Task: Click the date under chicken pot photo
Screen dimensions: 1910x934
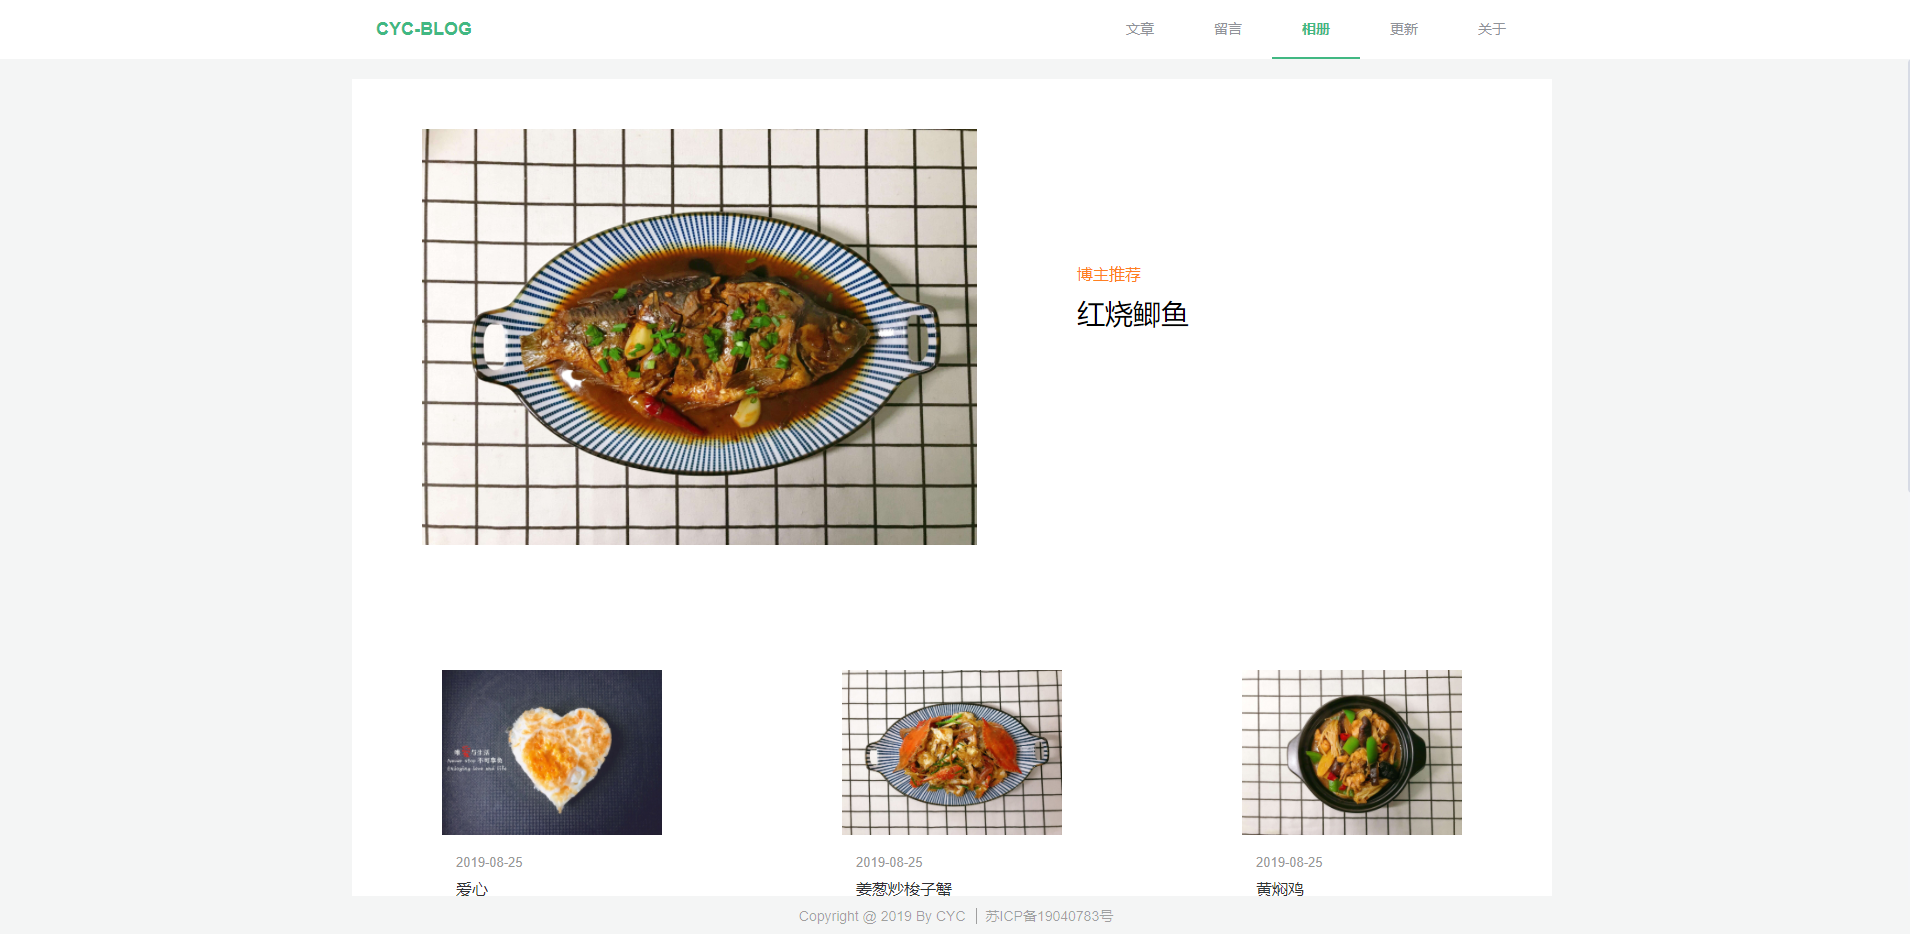Action: [x=1289, y=862]
